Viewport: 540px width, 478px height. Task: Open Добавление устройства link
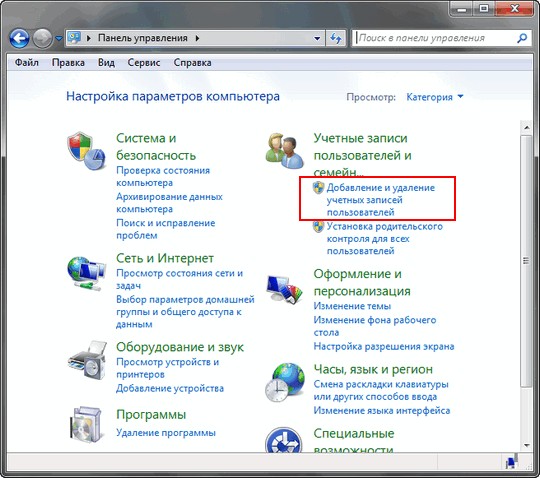170,388
